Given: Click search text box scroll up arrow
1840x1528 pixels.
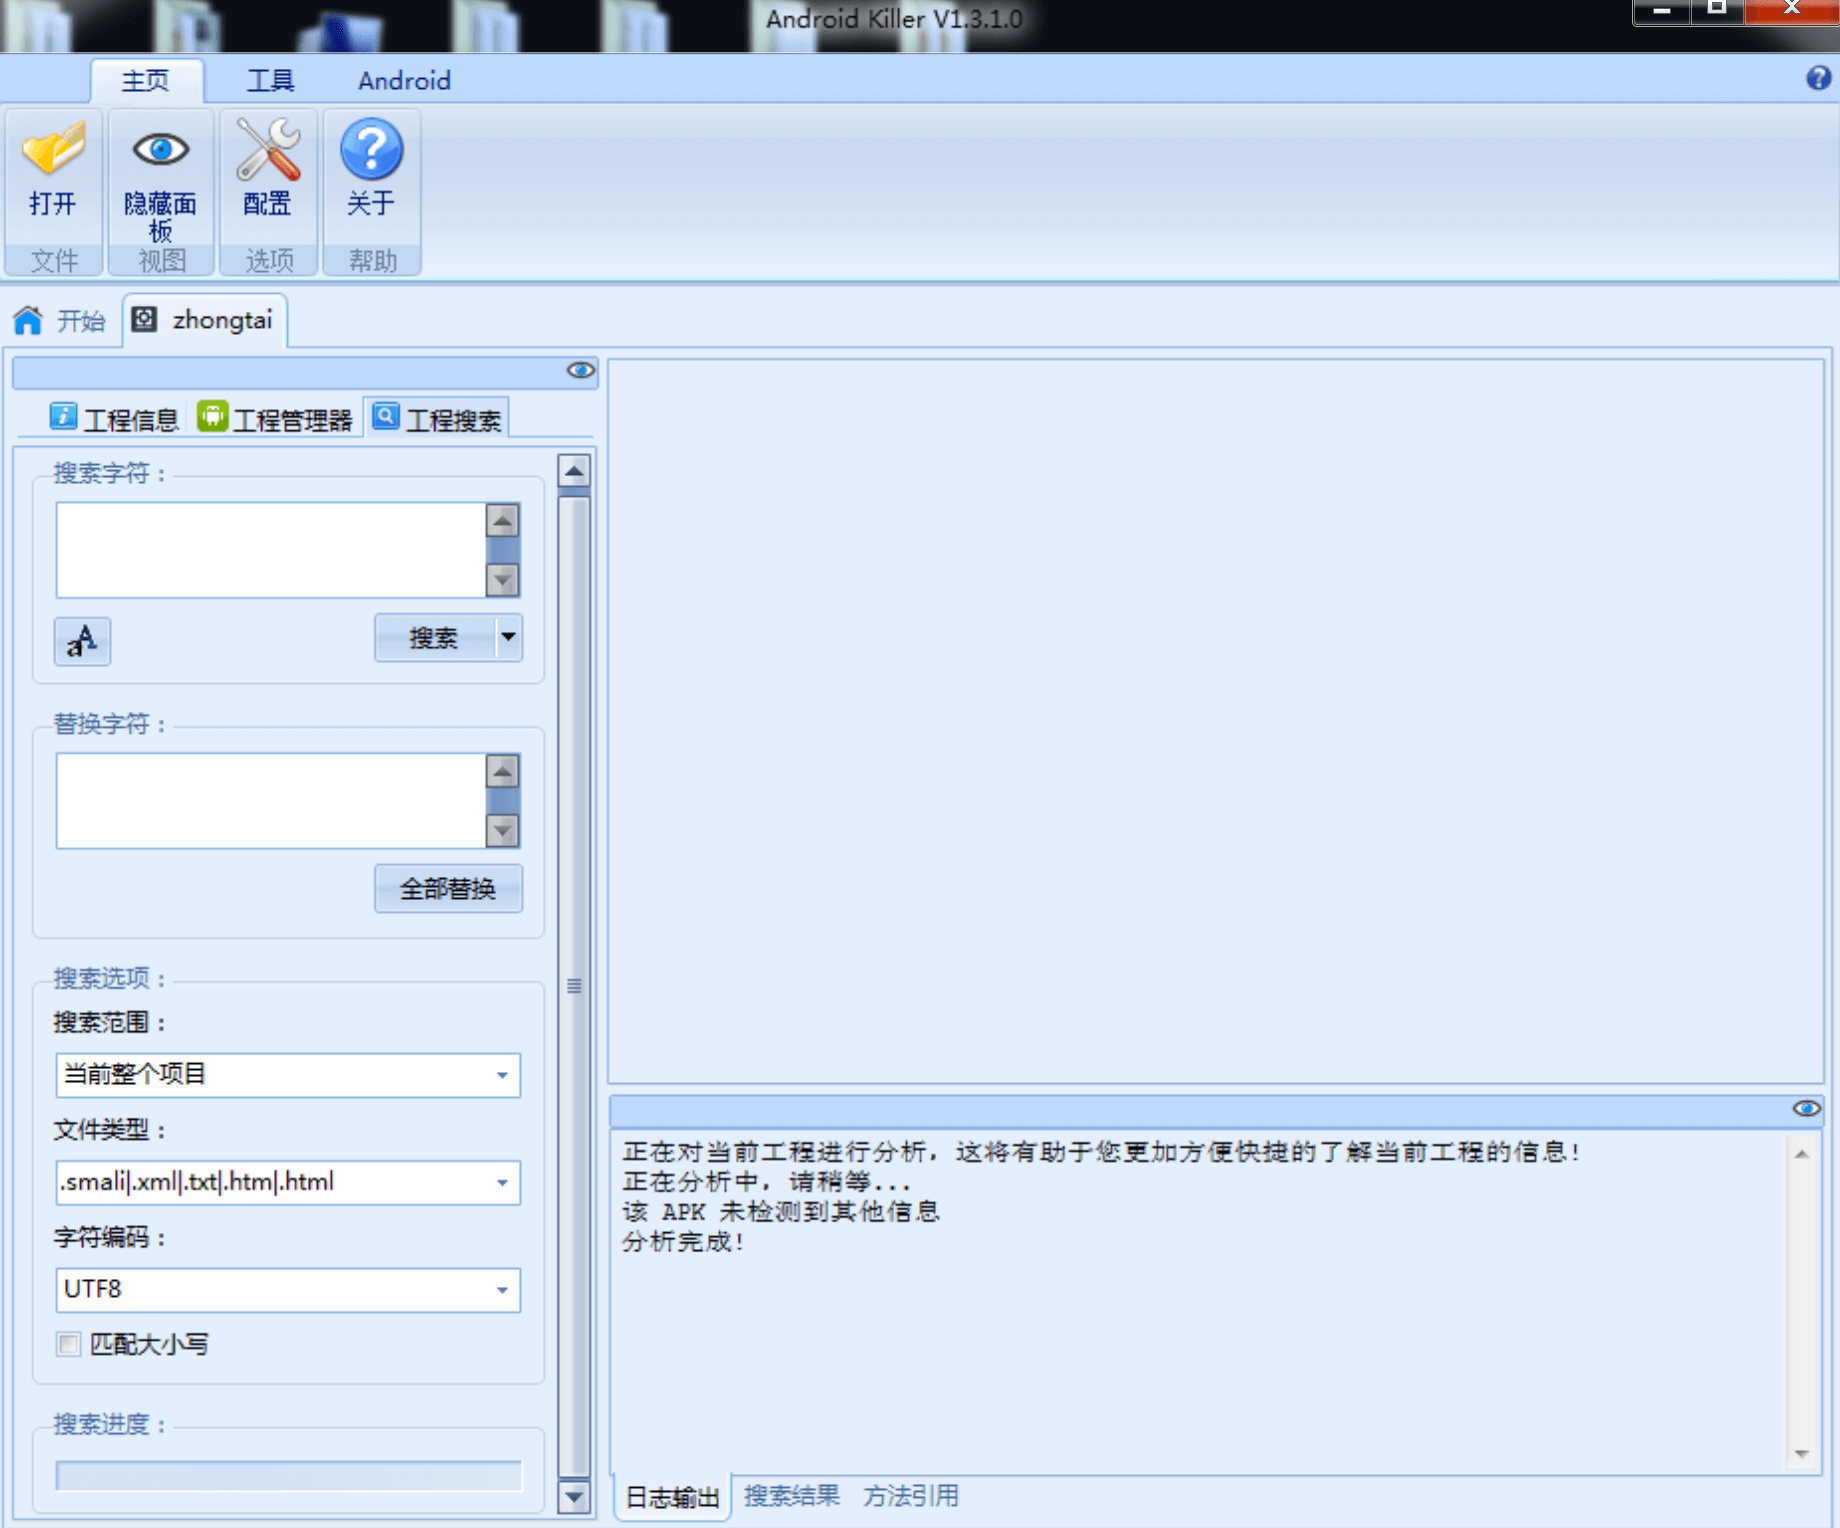Looking at the screenshot, I should (x=503, y=520).
